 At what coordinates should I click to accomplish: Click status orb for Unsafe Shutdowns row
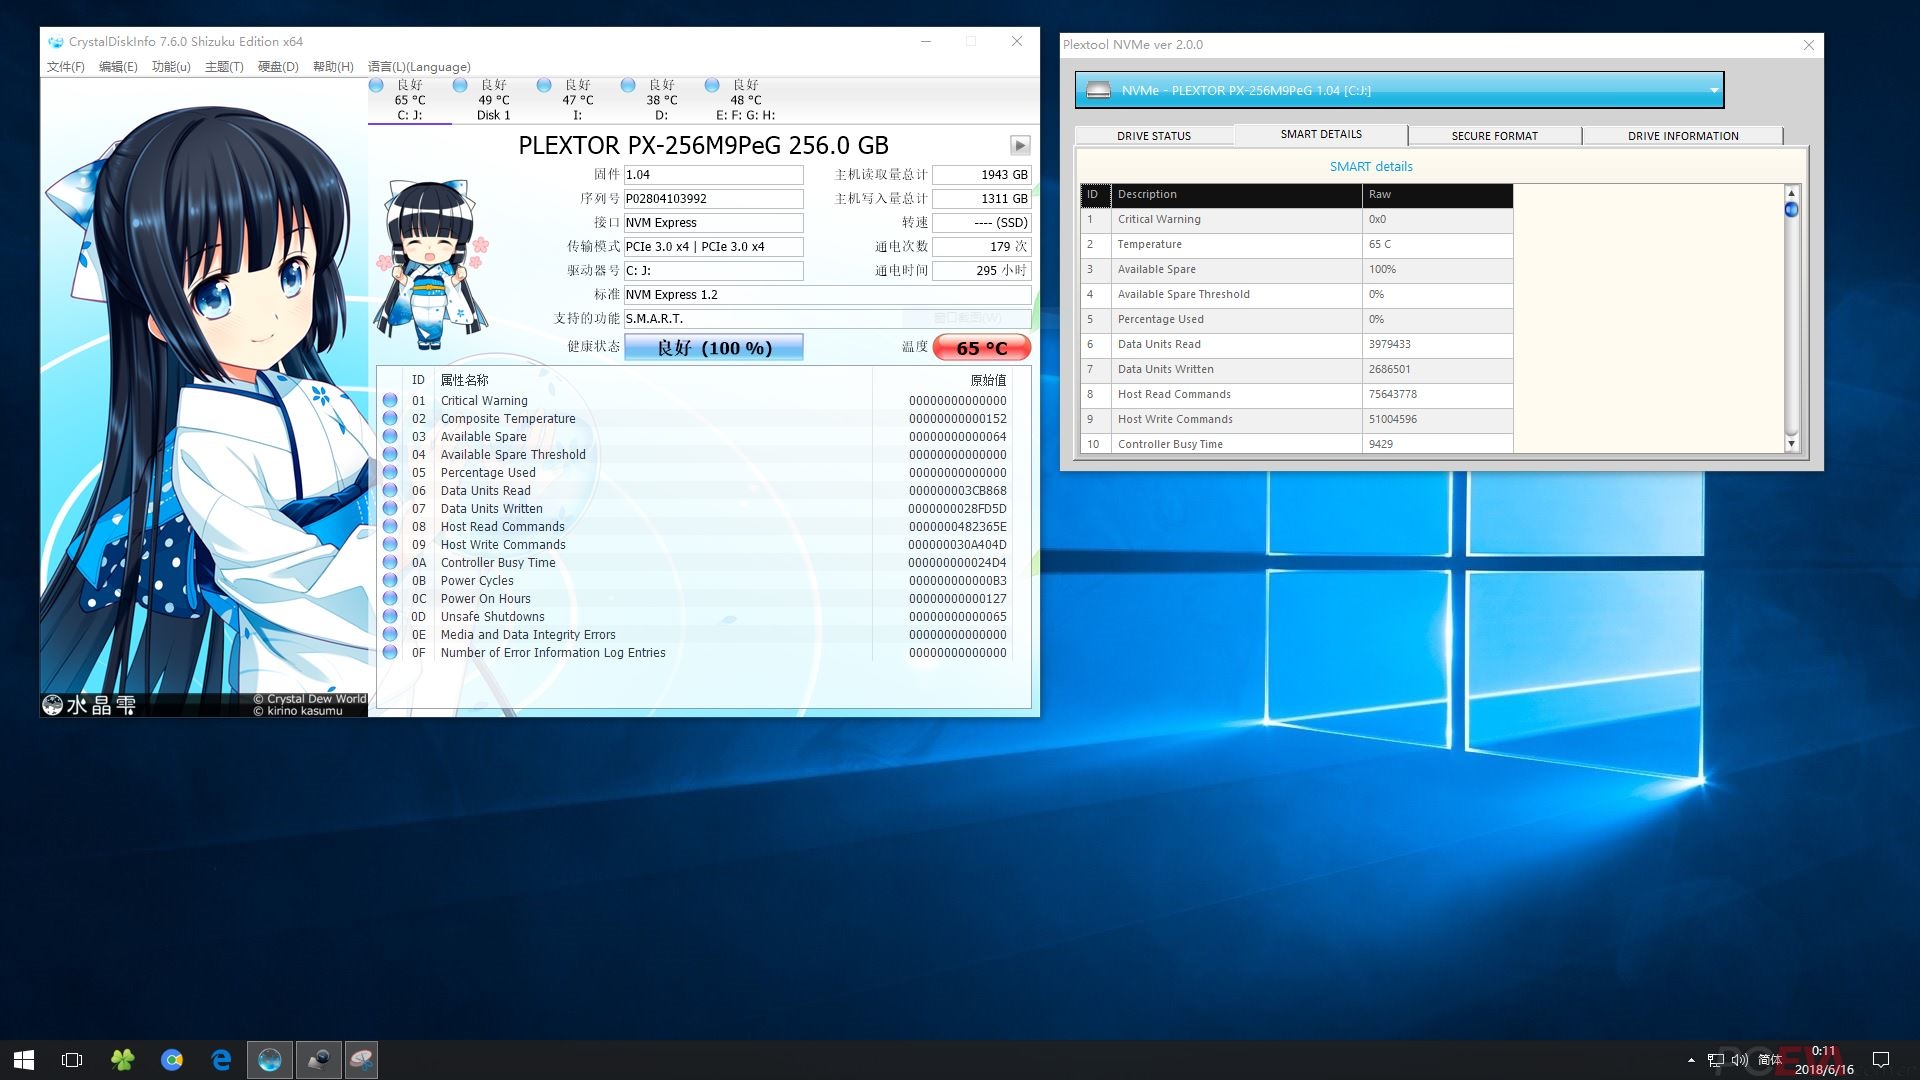(x=390, y=616)
